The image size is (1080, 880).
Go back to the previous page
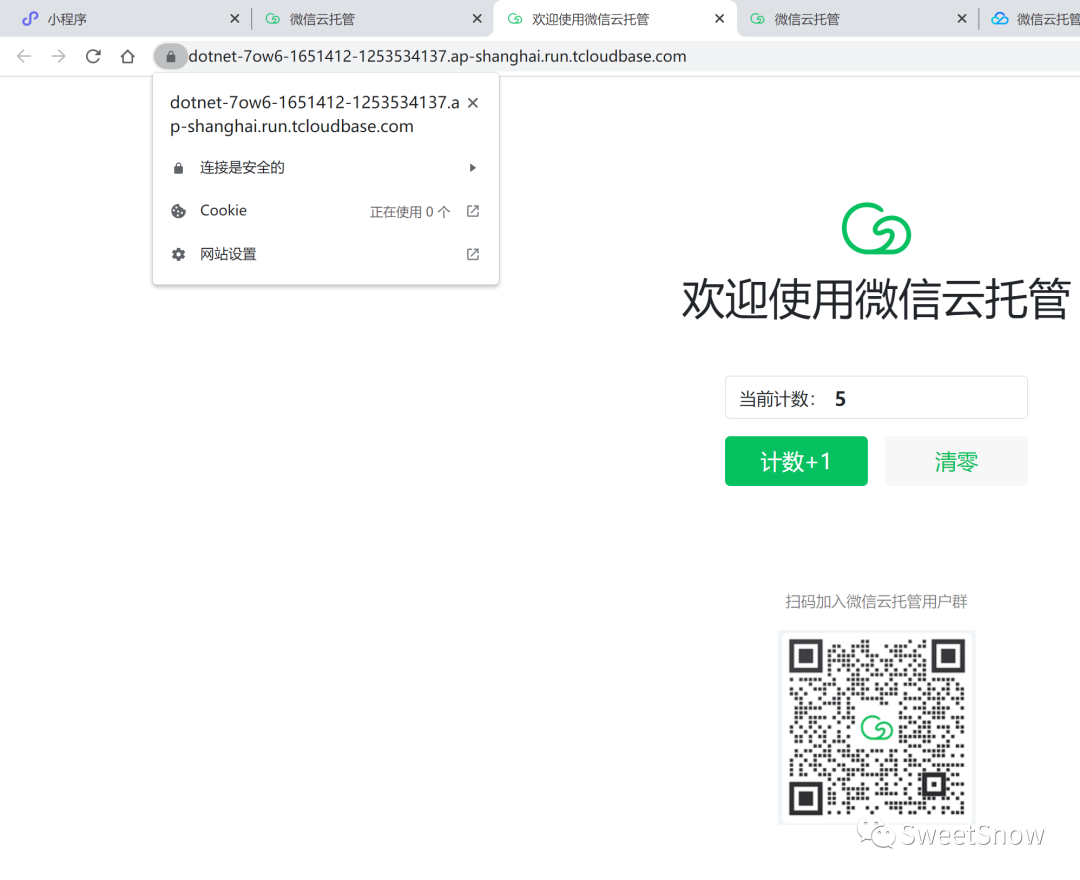(x=24, y=56)
